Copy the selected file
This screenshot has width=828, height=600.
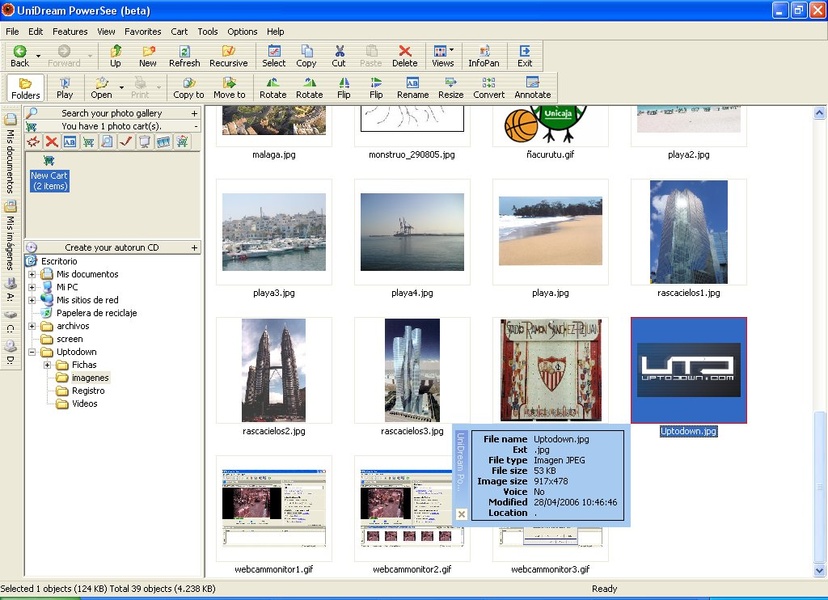point(306,55)
